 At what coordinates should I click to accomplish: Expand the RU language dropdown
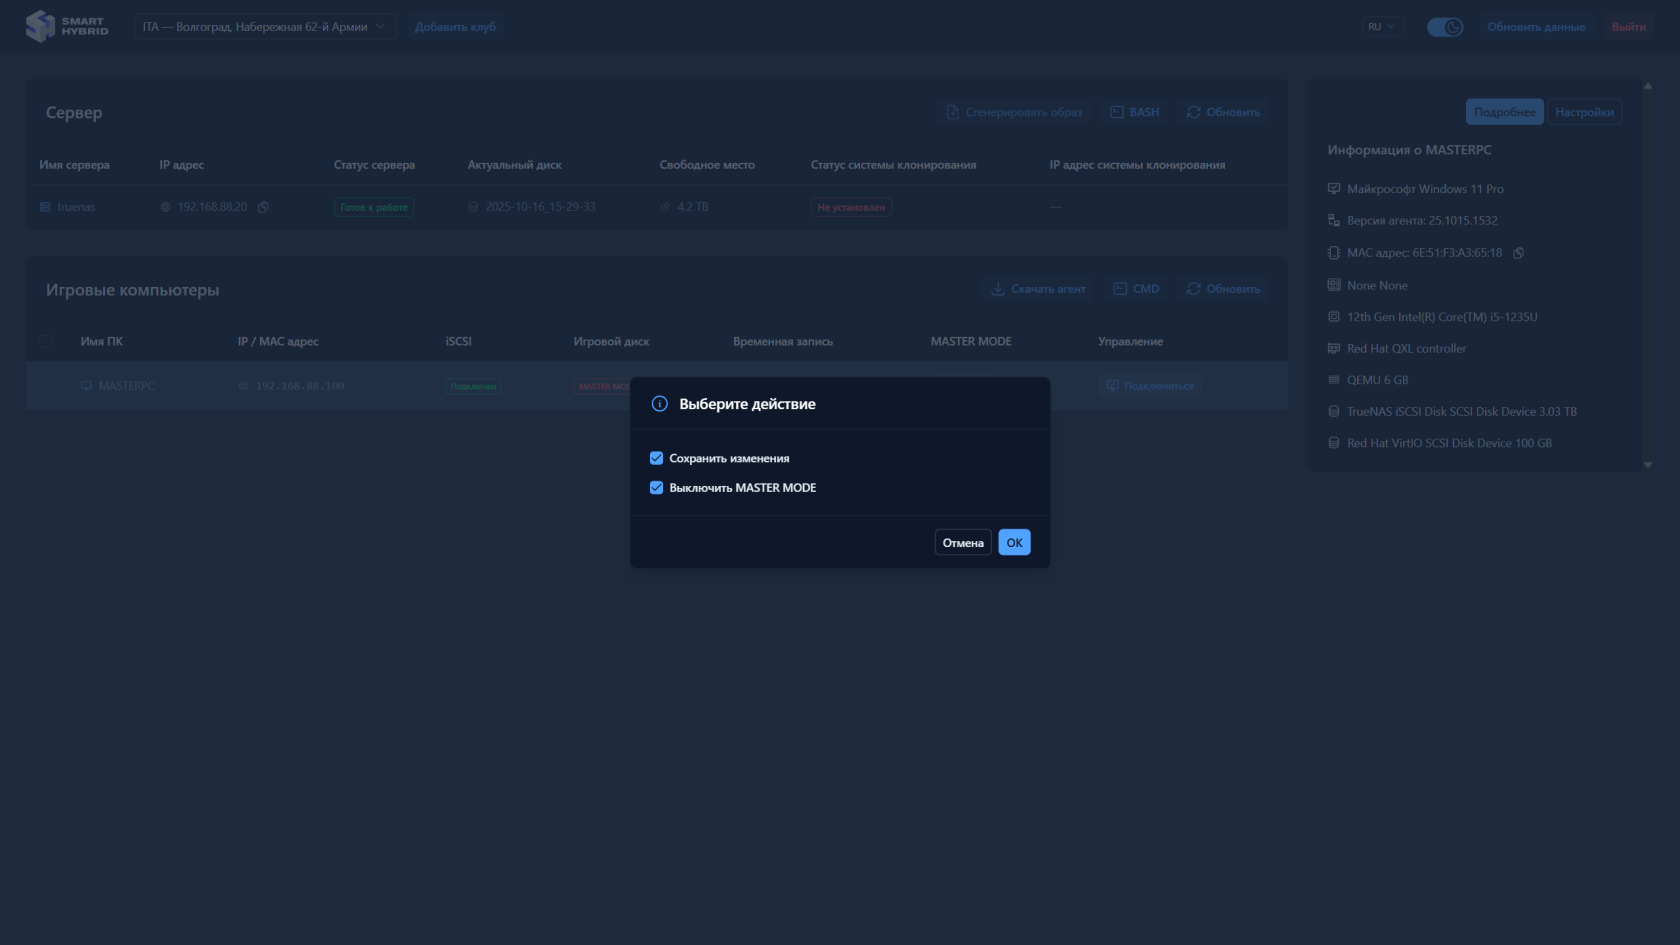pyautogui.click(x=1381, y=27)
